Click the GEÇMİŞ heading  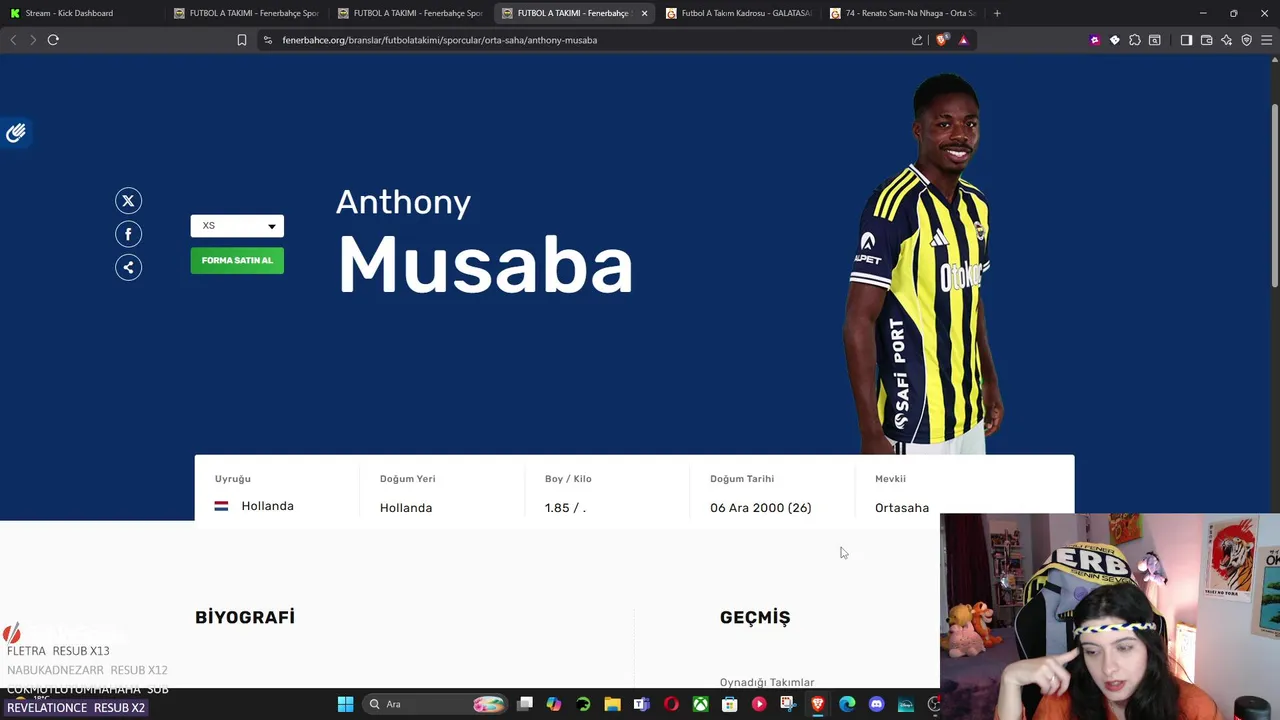(755, 617)
